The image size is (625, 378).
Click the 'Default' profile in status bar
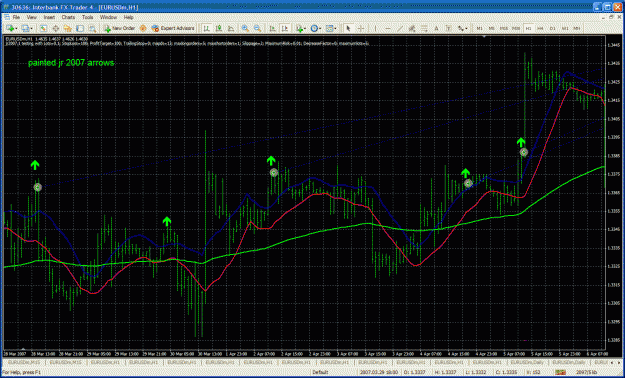coord(320,372)
